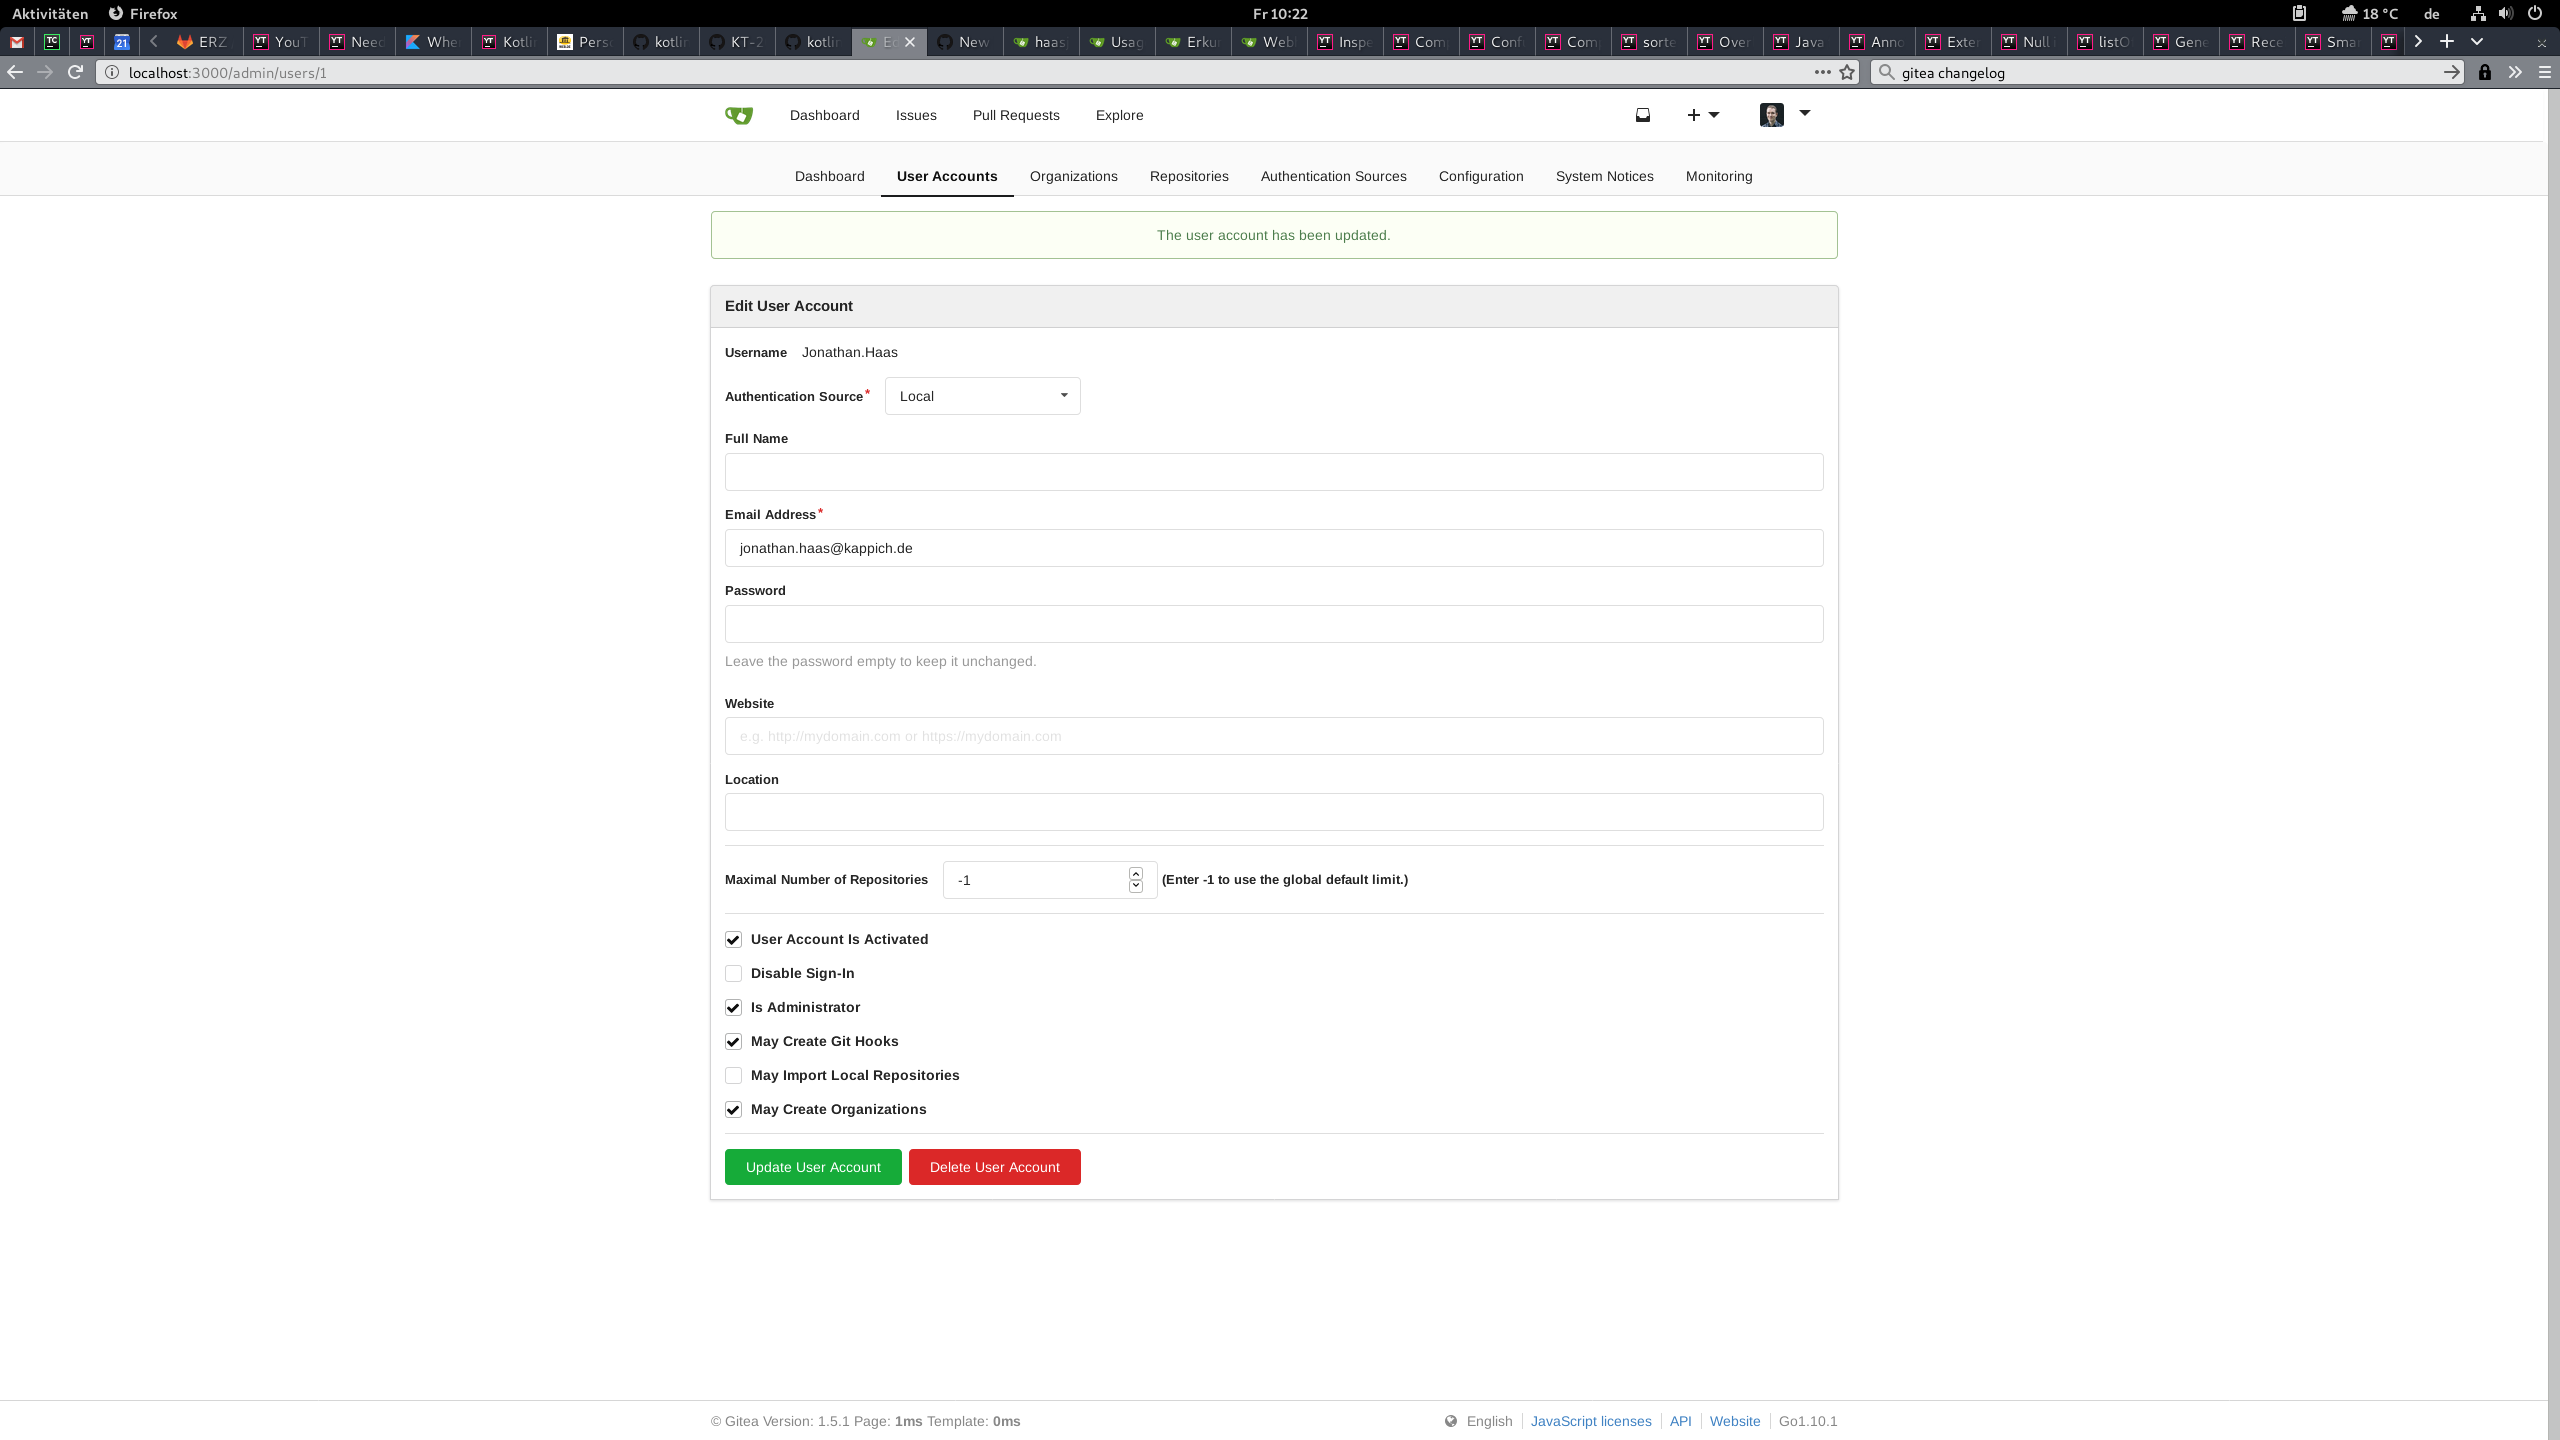Open Firefox hamburger menu icon
2560x1440 pixels.
2545,72
